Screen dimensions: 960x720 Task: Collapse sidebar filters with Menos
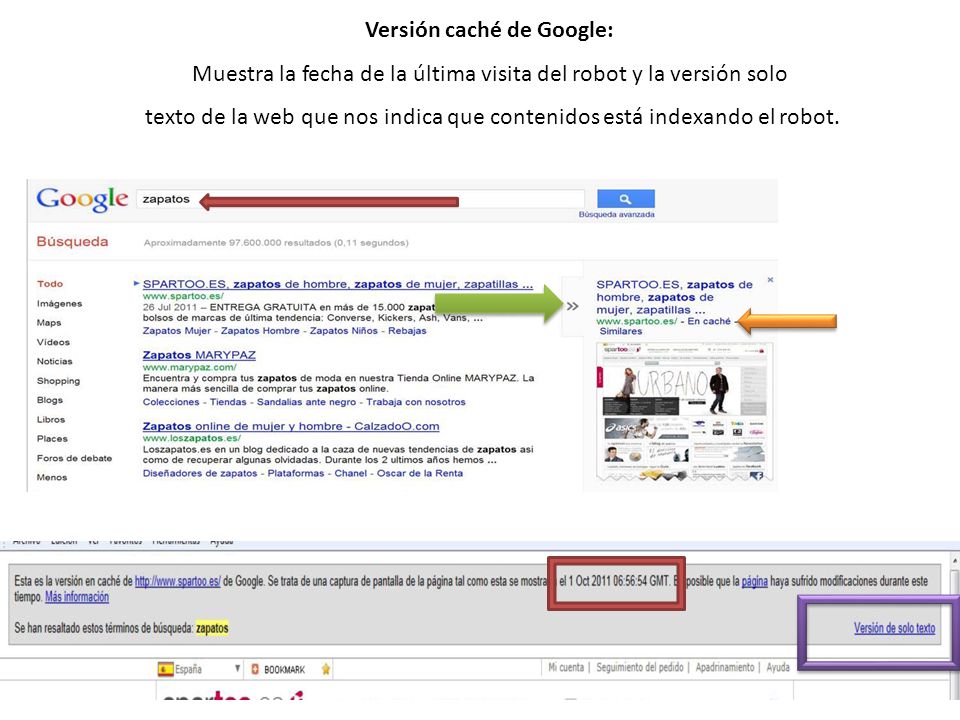51,477
